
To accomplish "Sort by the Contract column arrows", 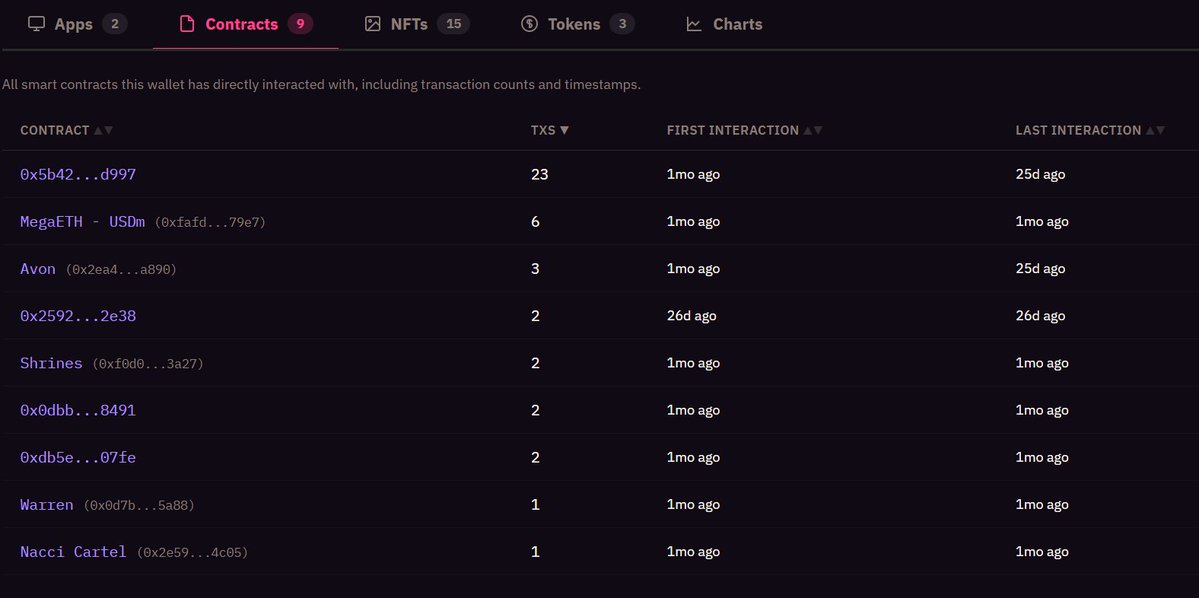I will pyautogui.click(x=103, y=131).
